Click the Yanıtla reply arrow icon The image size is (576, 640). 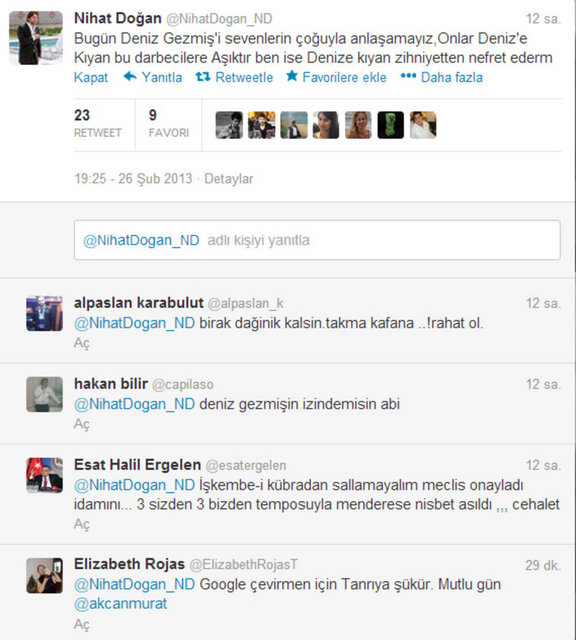[130, 76]
